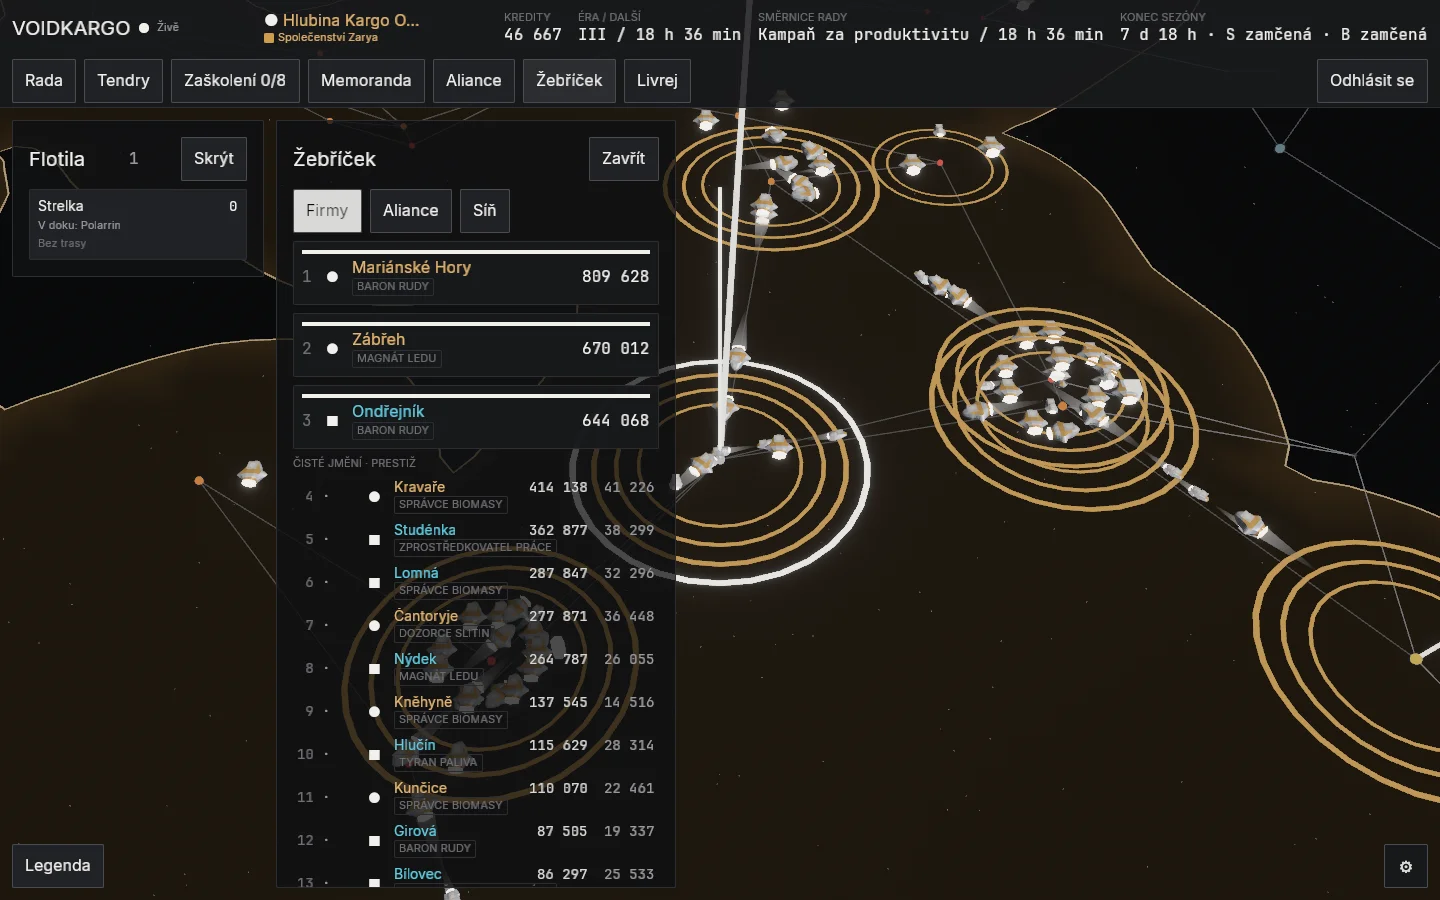The image size is (1440, 900).
Task: Click the Kunčice leaderboard row
Action: 476,797
